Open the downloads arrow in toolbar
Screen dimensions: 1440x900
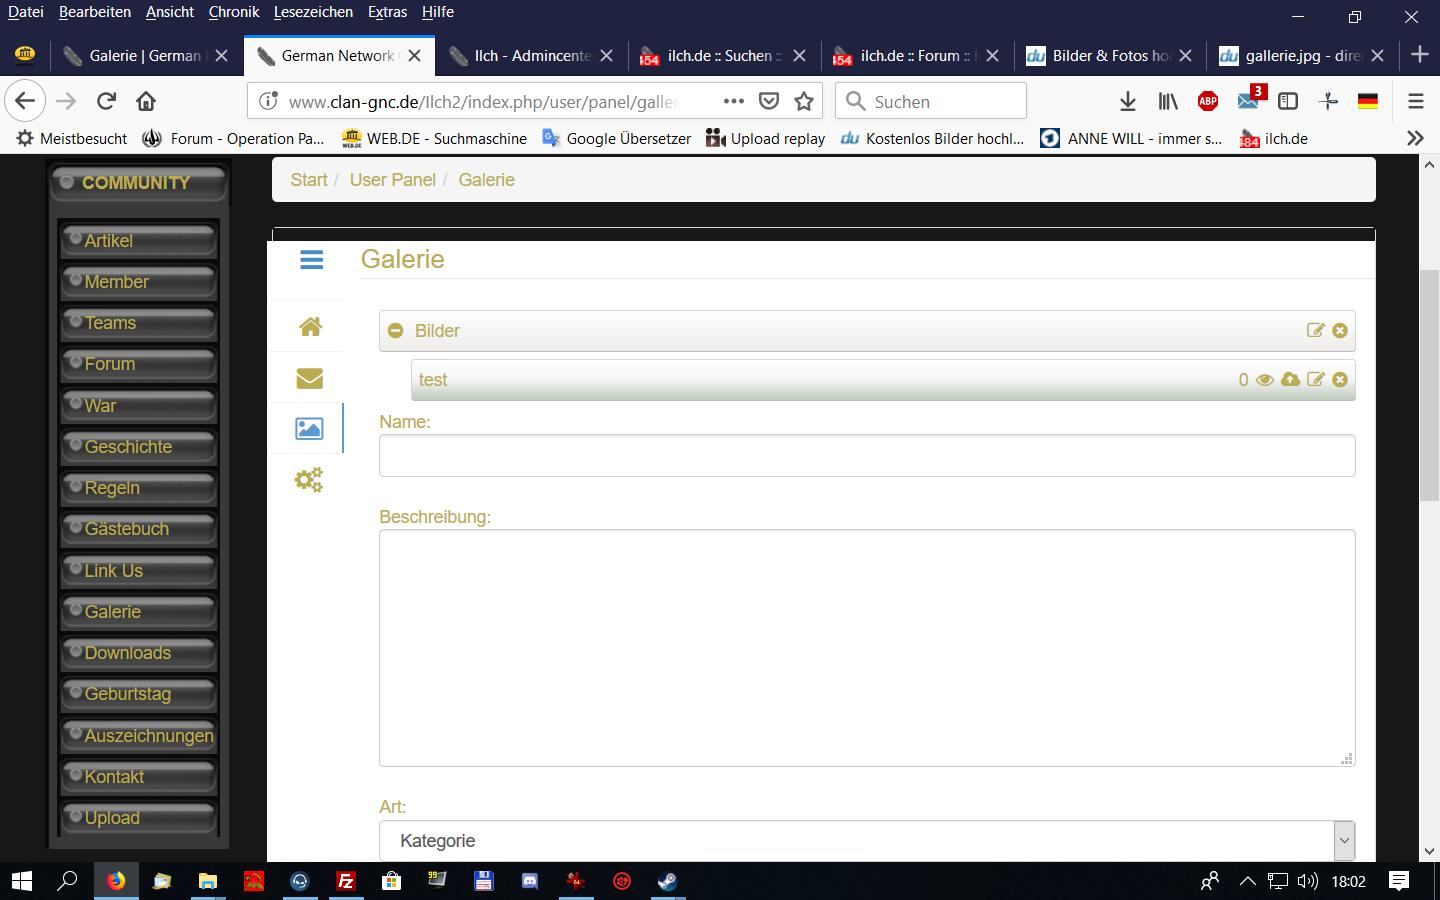(1127, 101)
